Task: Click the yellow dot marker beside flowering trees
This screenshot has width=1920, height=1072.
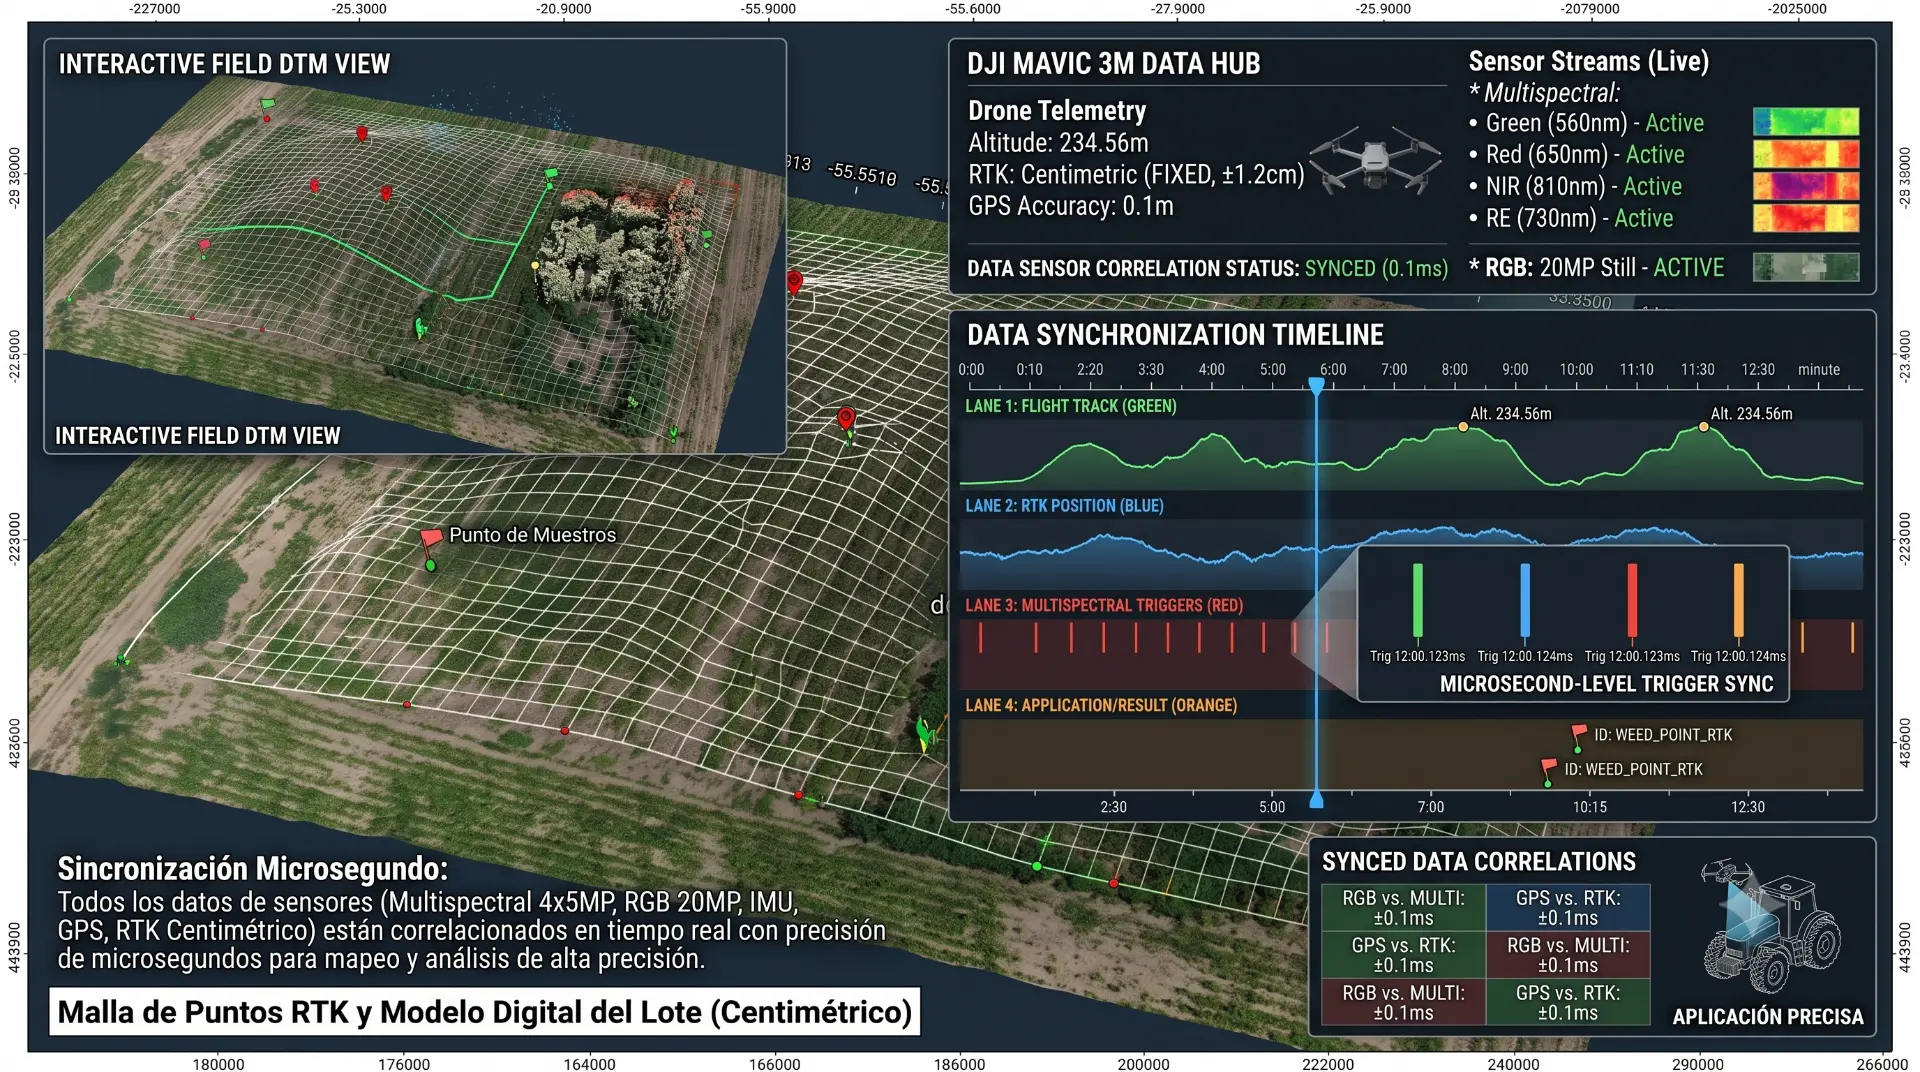Action: [535, 265]
